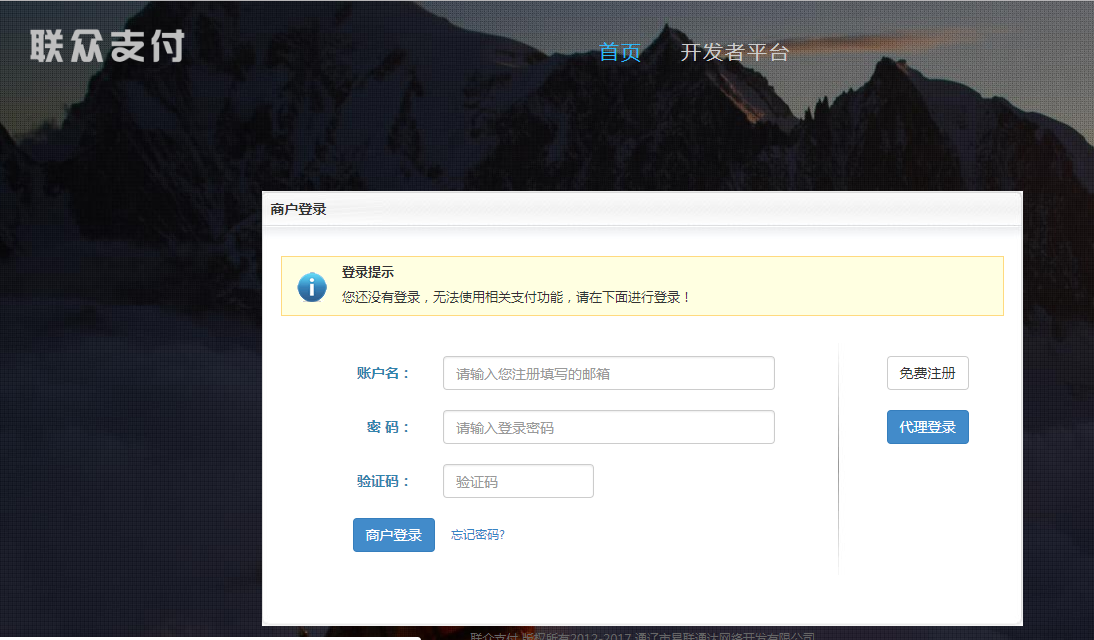The image size is (1094, 640).
Task: Open the 开发者平台 nav tab
Action: coord(734,53)
